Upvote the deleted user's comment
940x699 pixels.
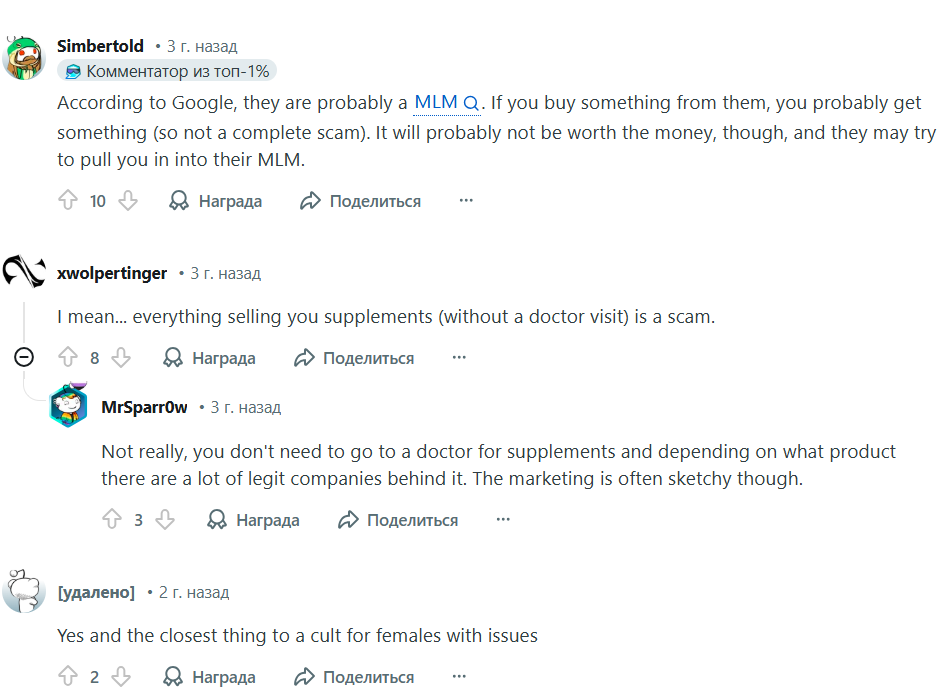pos(68,677)
